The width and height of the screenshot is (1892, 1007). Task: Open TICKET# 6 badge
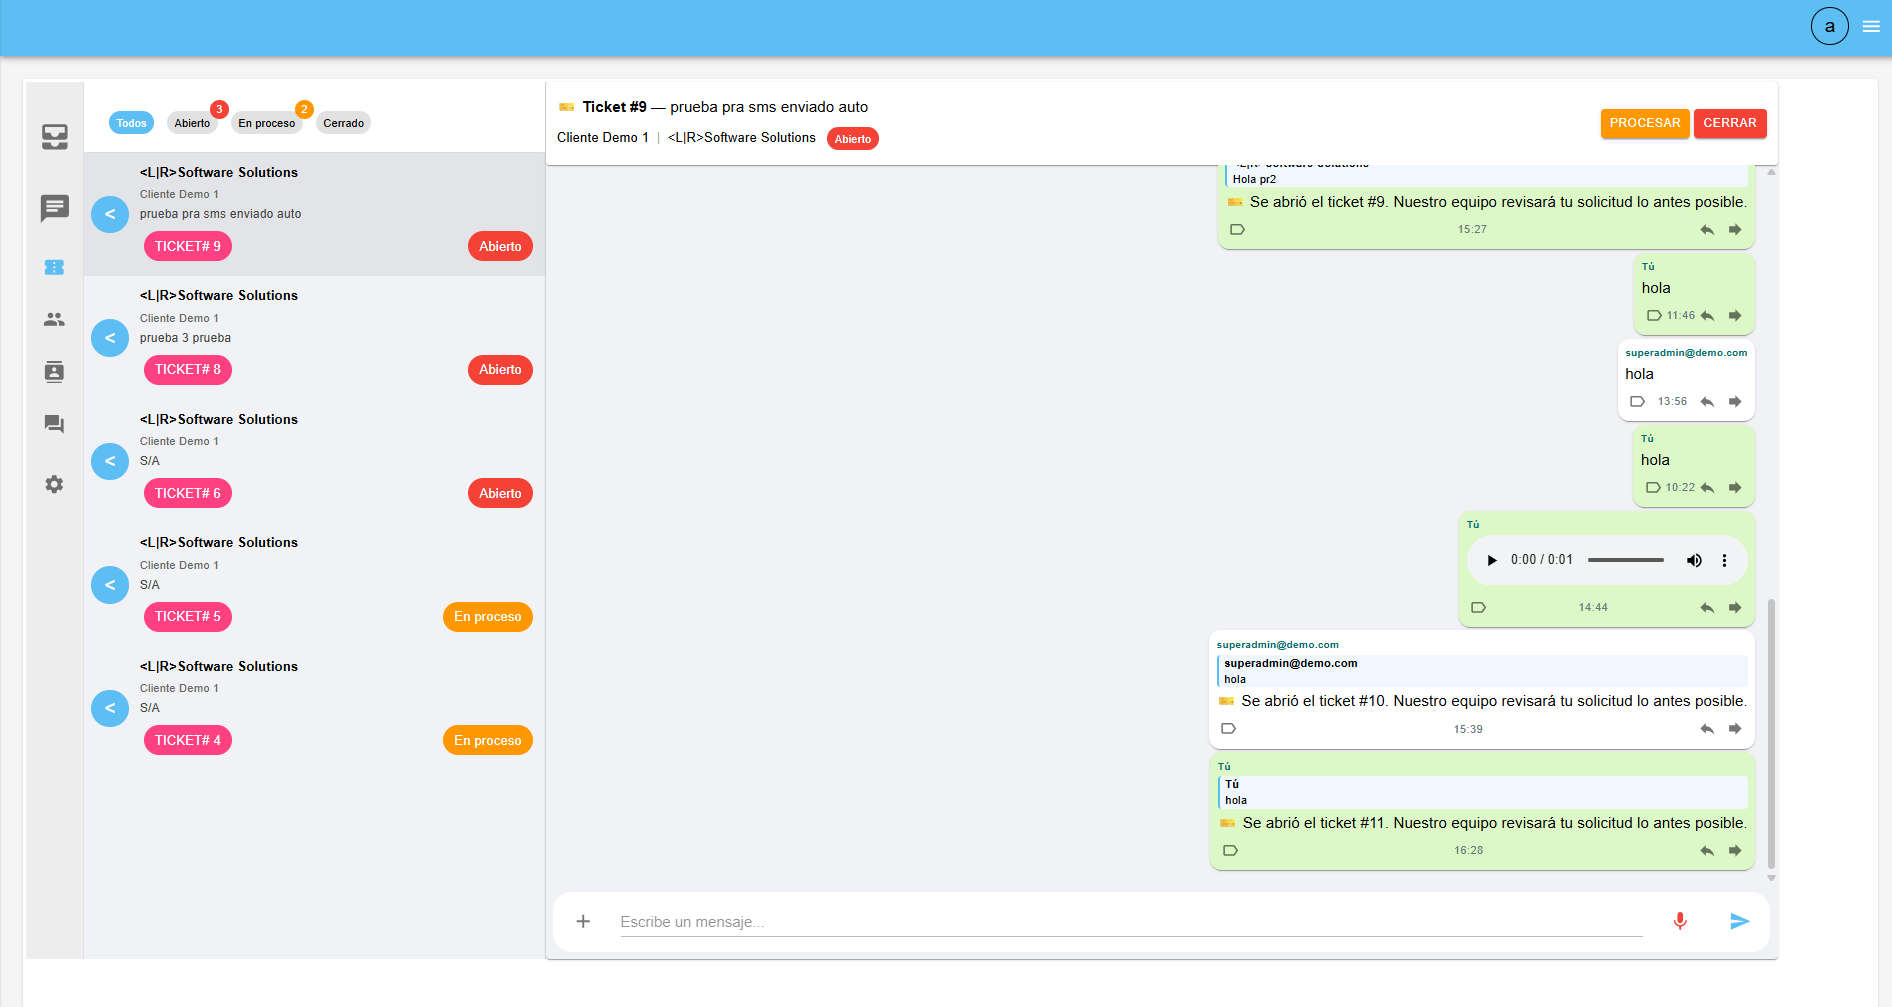(188, 493)
